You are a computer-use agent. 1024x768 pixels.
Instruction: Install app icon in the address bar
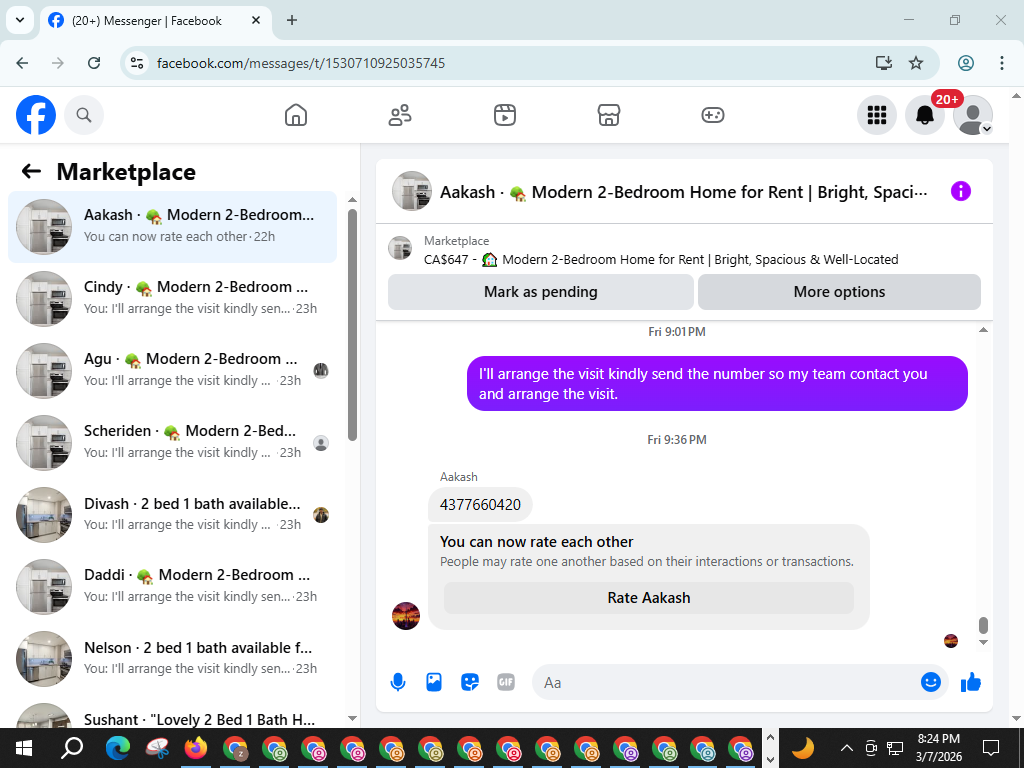884,63
